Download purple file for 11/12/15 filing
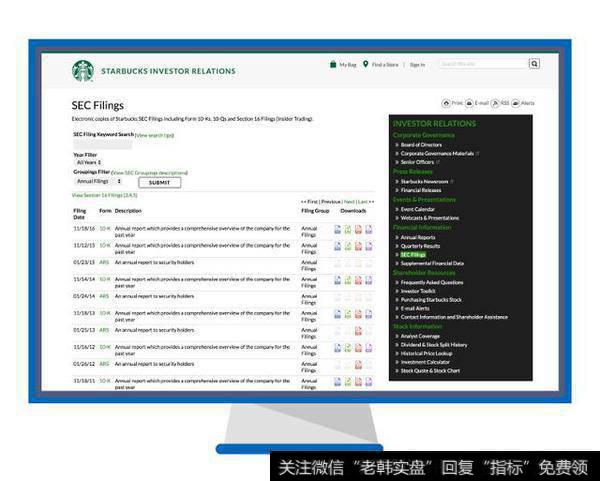600x481 pixels. pyautogui.click(x=368, y=246)
